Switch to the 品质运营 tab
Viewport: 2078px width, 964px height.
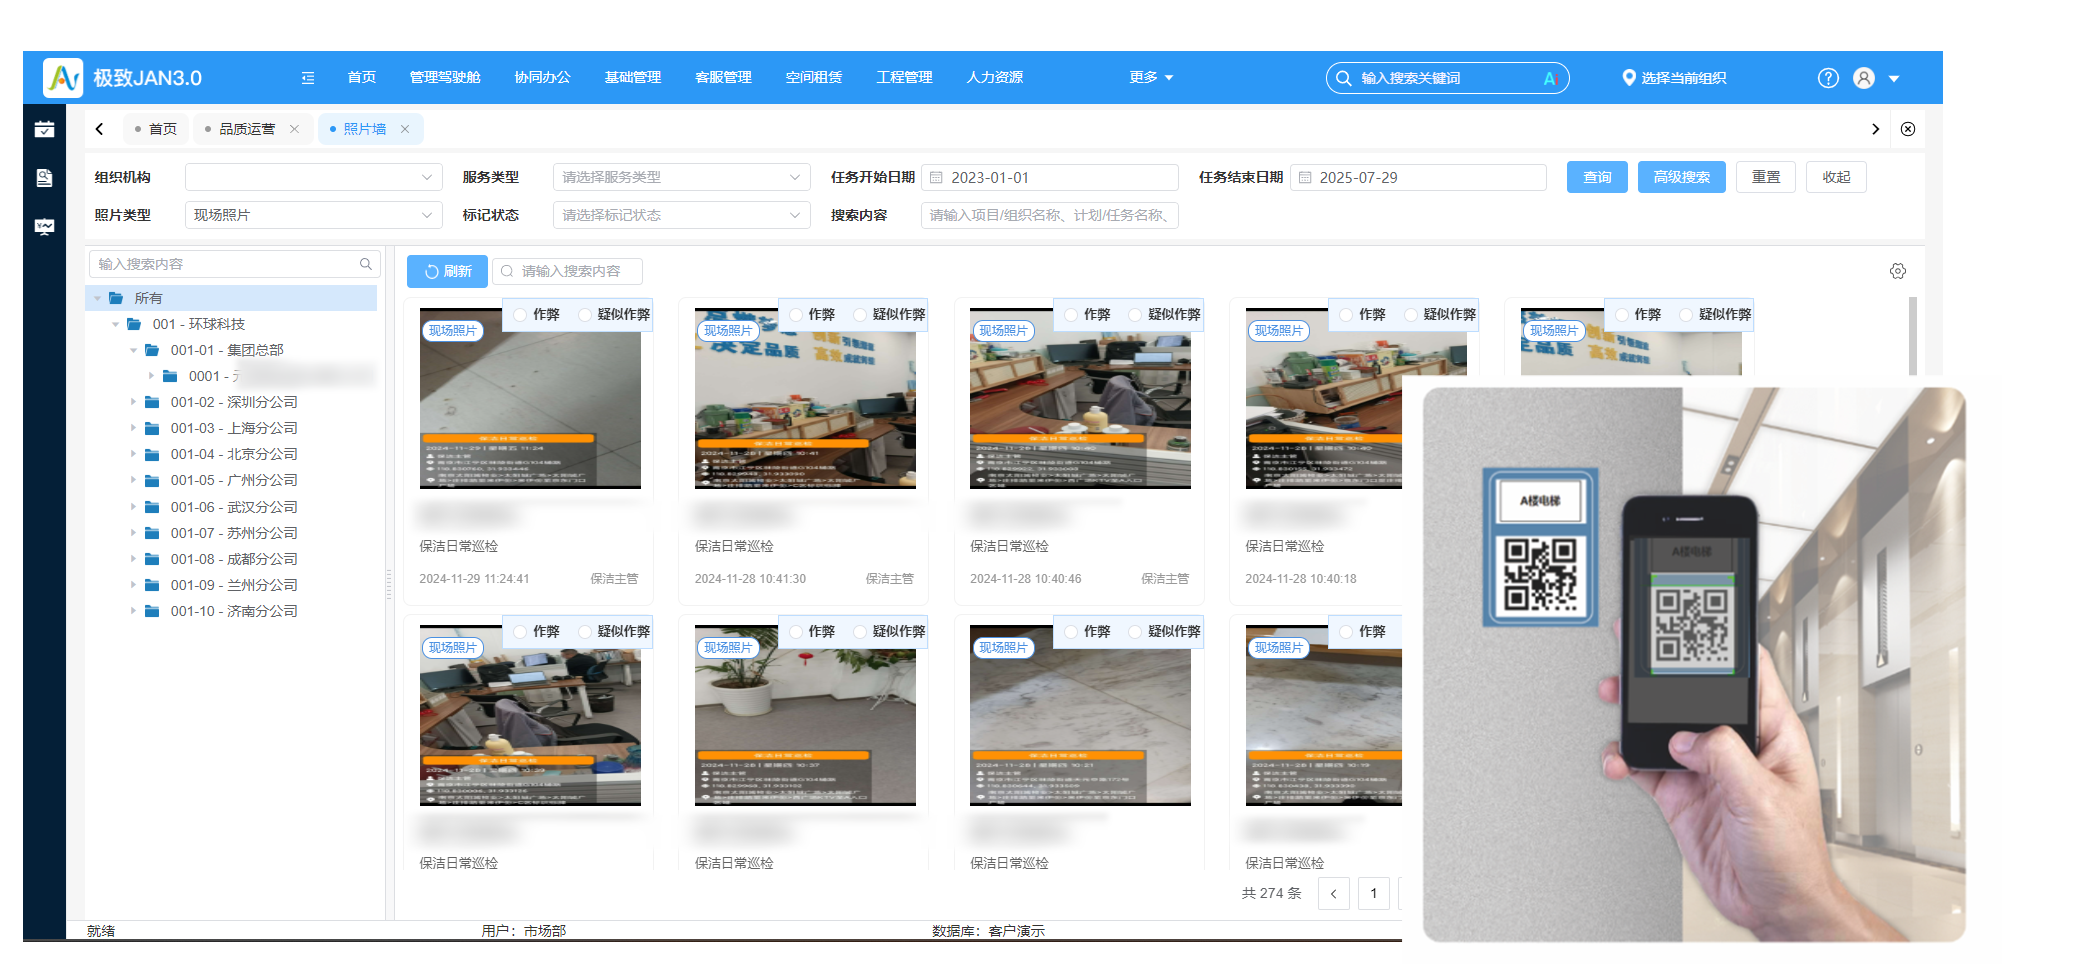click(x=247, y=129)
